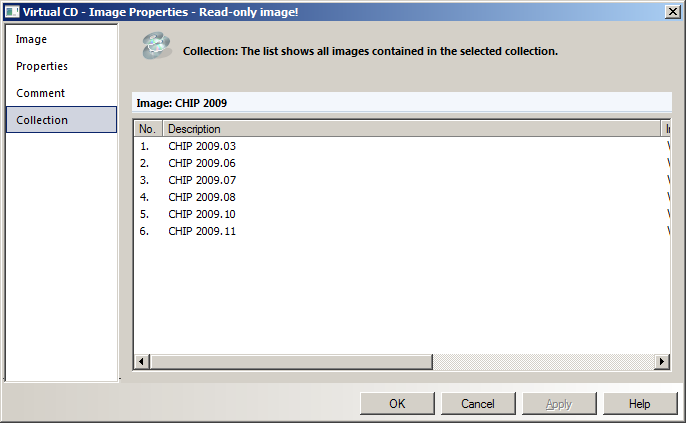Click the horizontal scrollbar right arrow
The width and height of the screenshot is (686, 423).
pos(661,361)
